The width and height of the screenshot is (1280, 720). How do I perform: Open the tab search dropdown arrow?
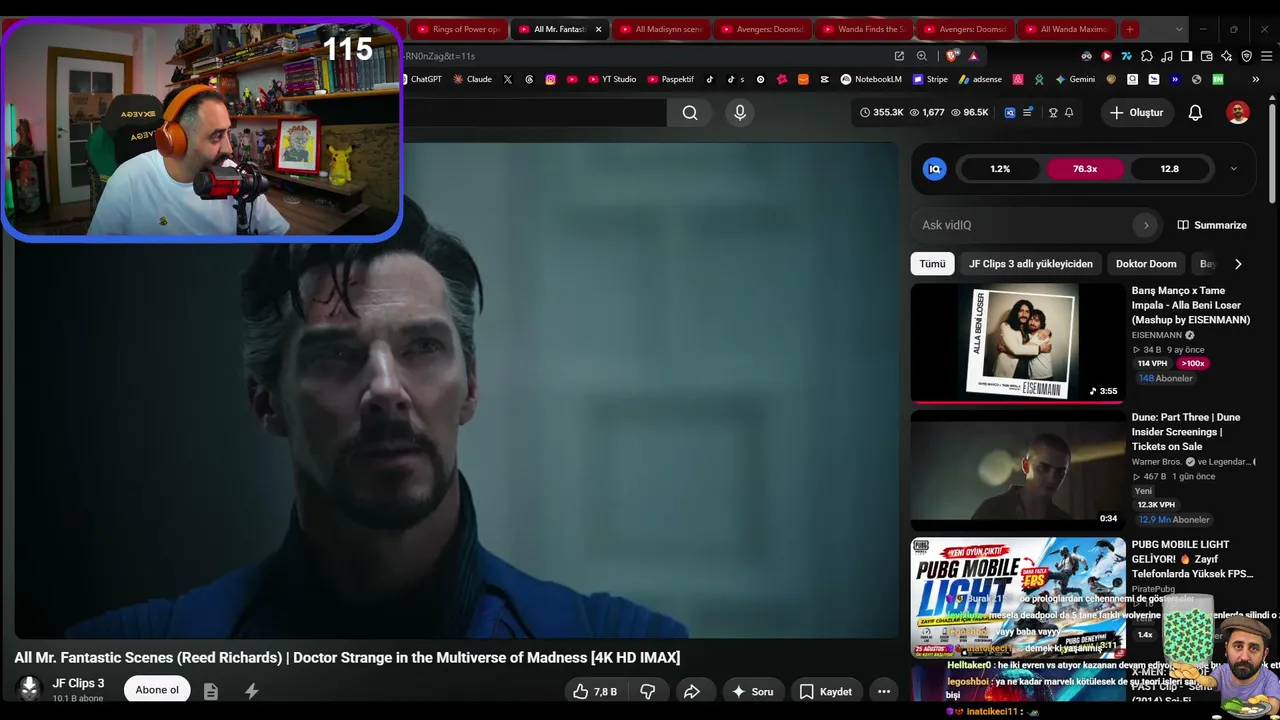pos(1179,29)
